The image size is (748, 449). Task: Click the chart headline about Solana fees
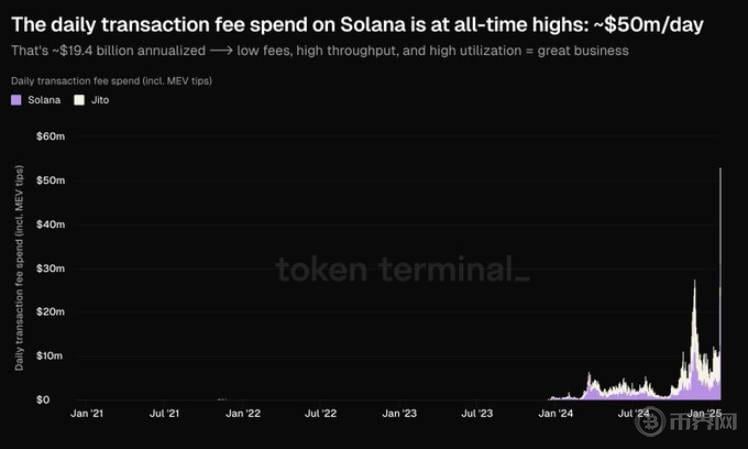(x=357, y=25)
